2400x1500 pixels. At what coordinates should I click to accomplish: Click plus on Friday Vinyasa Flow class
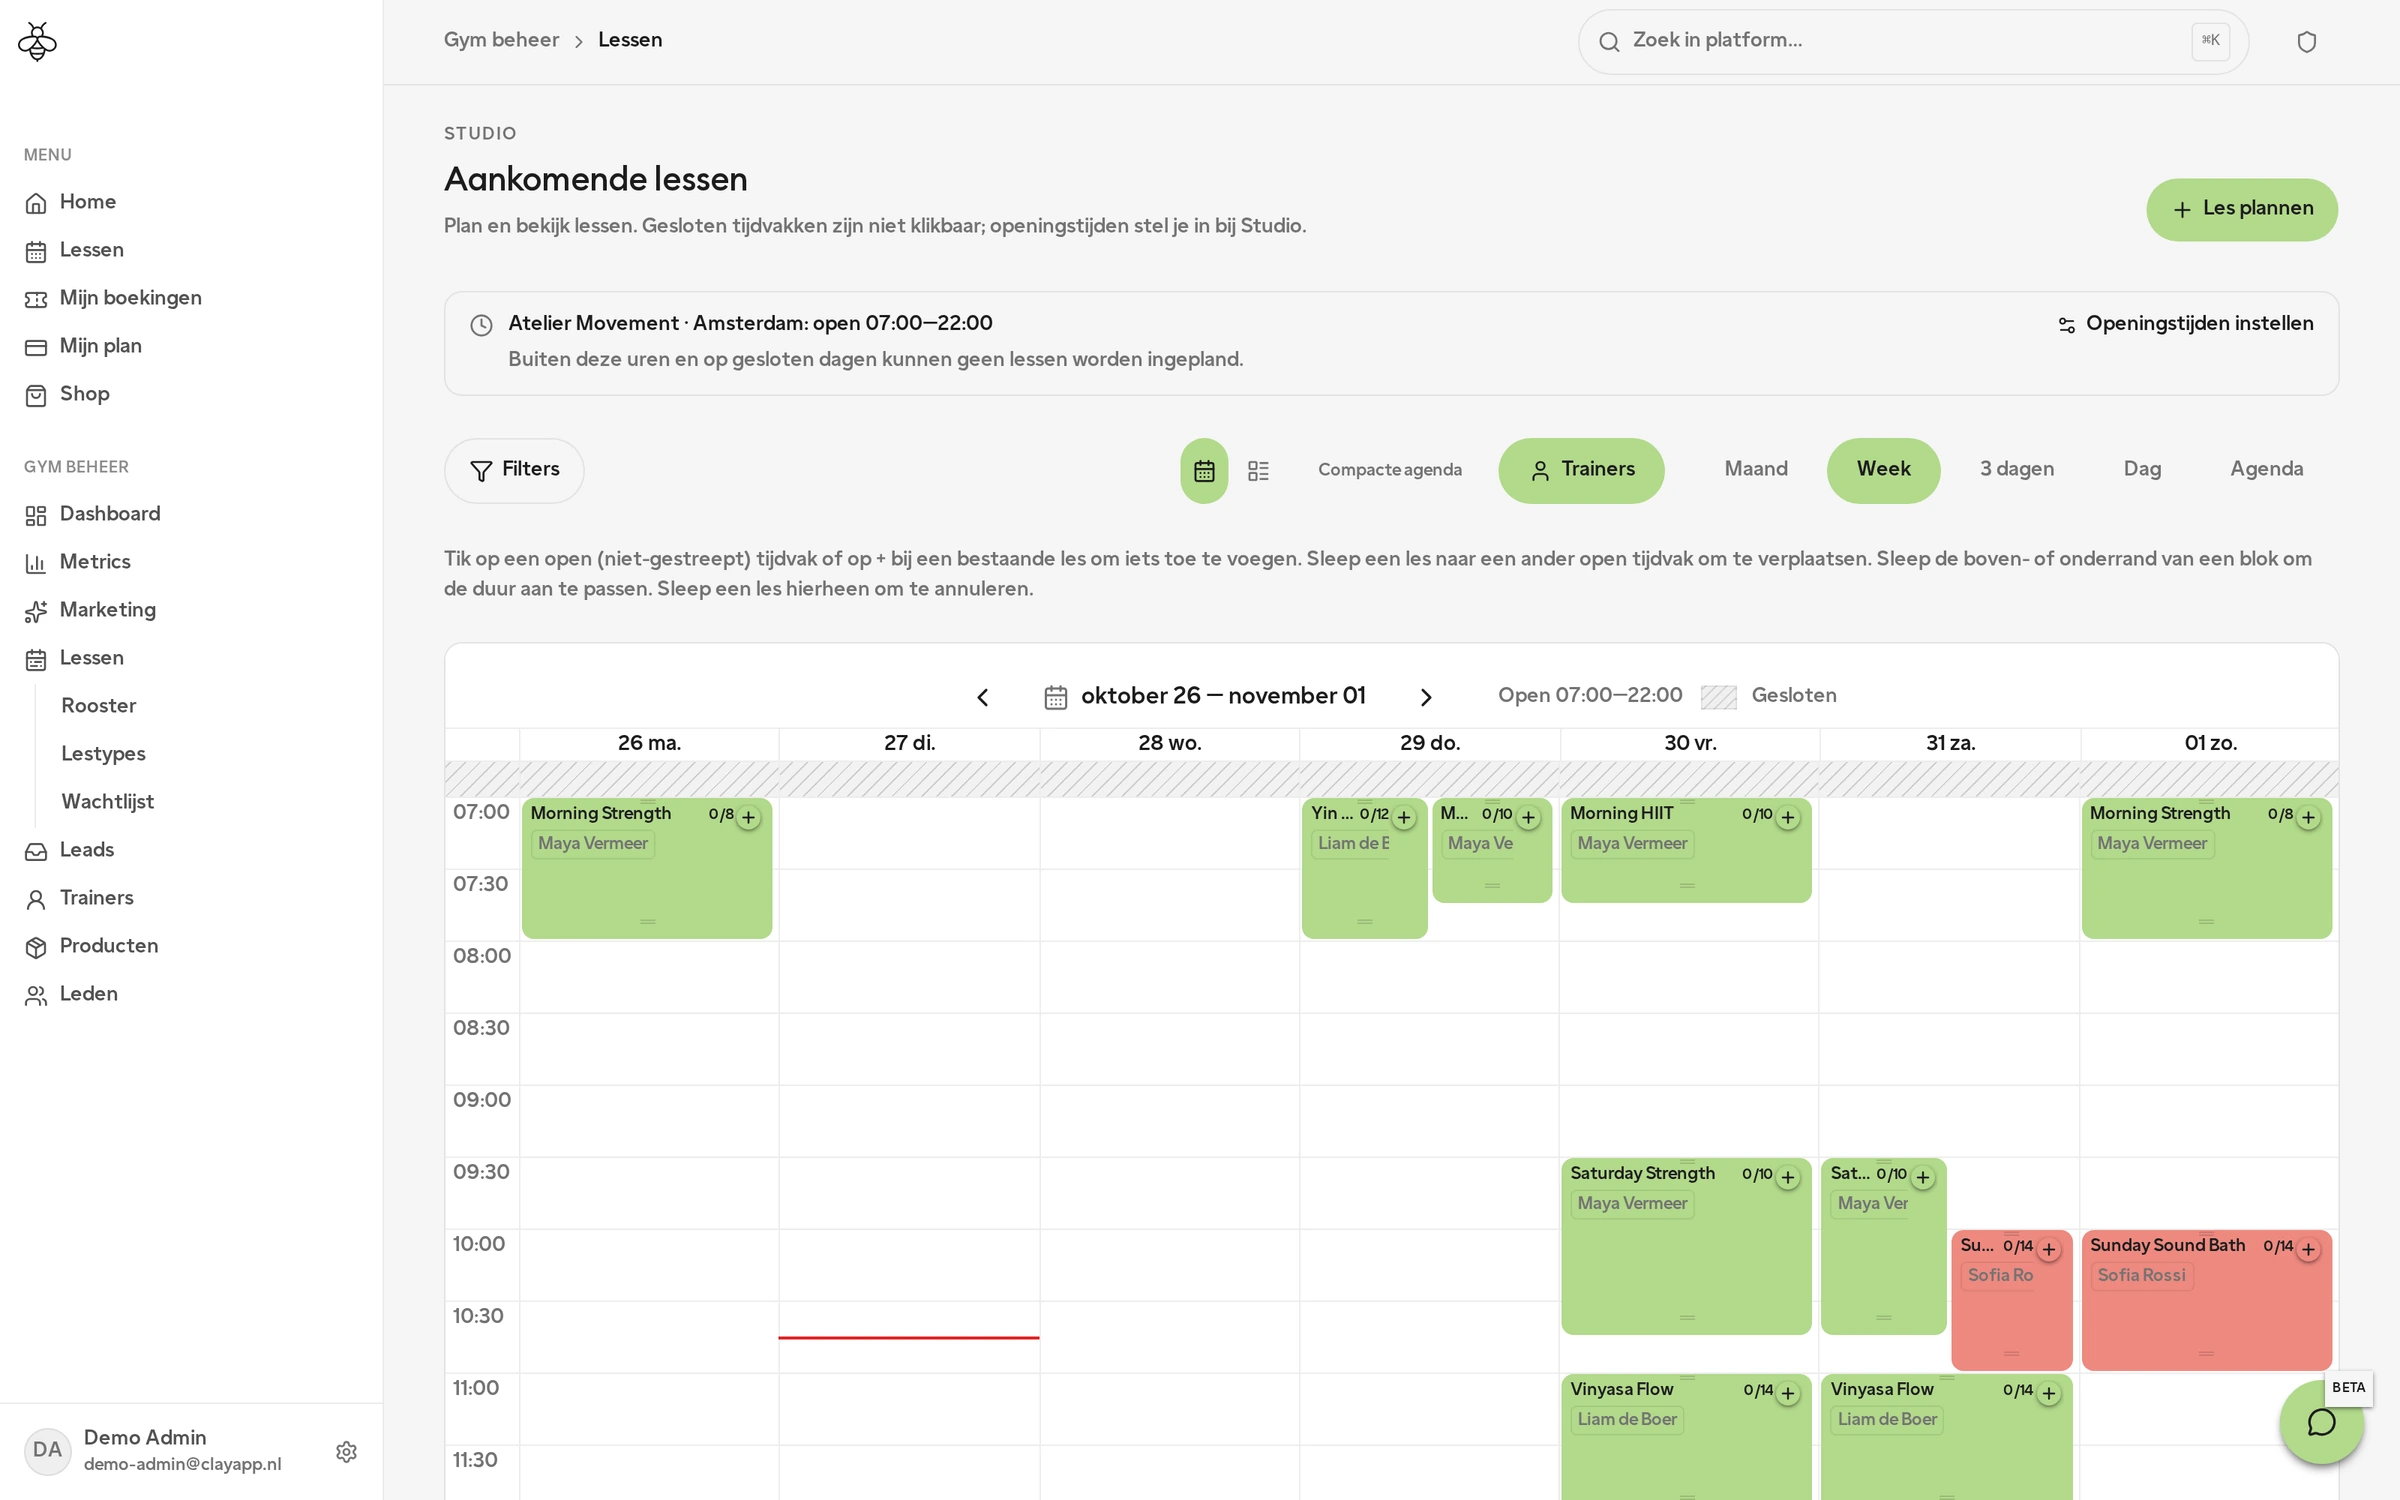(1788, 1393)
